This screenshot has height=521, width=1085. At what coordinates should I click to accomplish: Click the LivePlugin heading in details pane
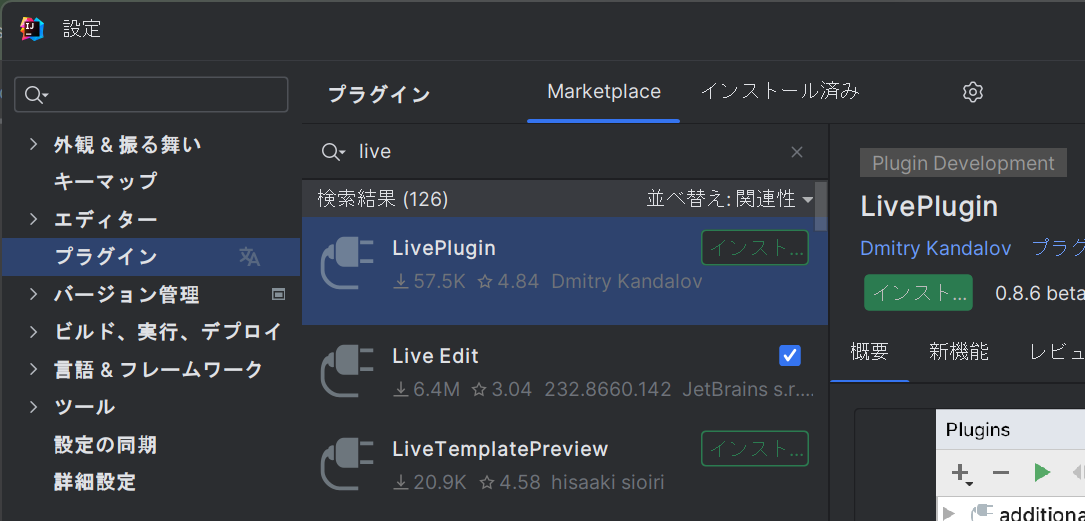tap(929, 207)
